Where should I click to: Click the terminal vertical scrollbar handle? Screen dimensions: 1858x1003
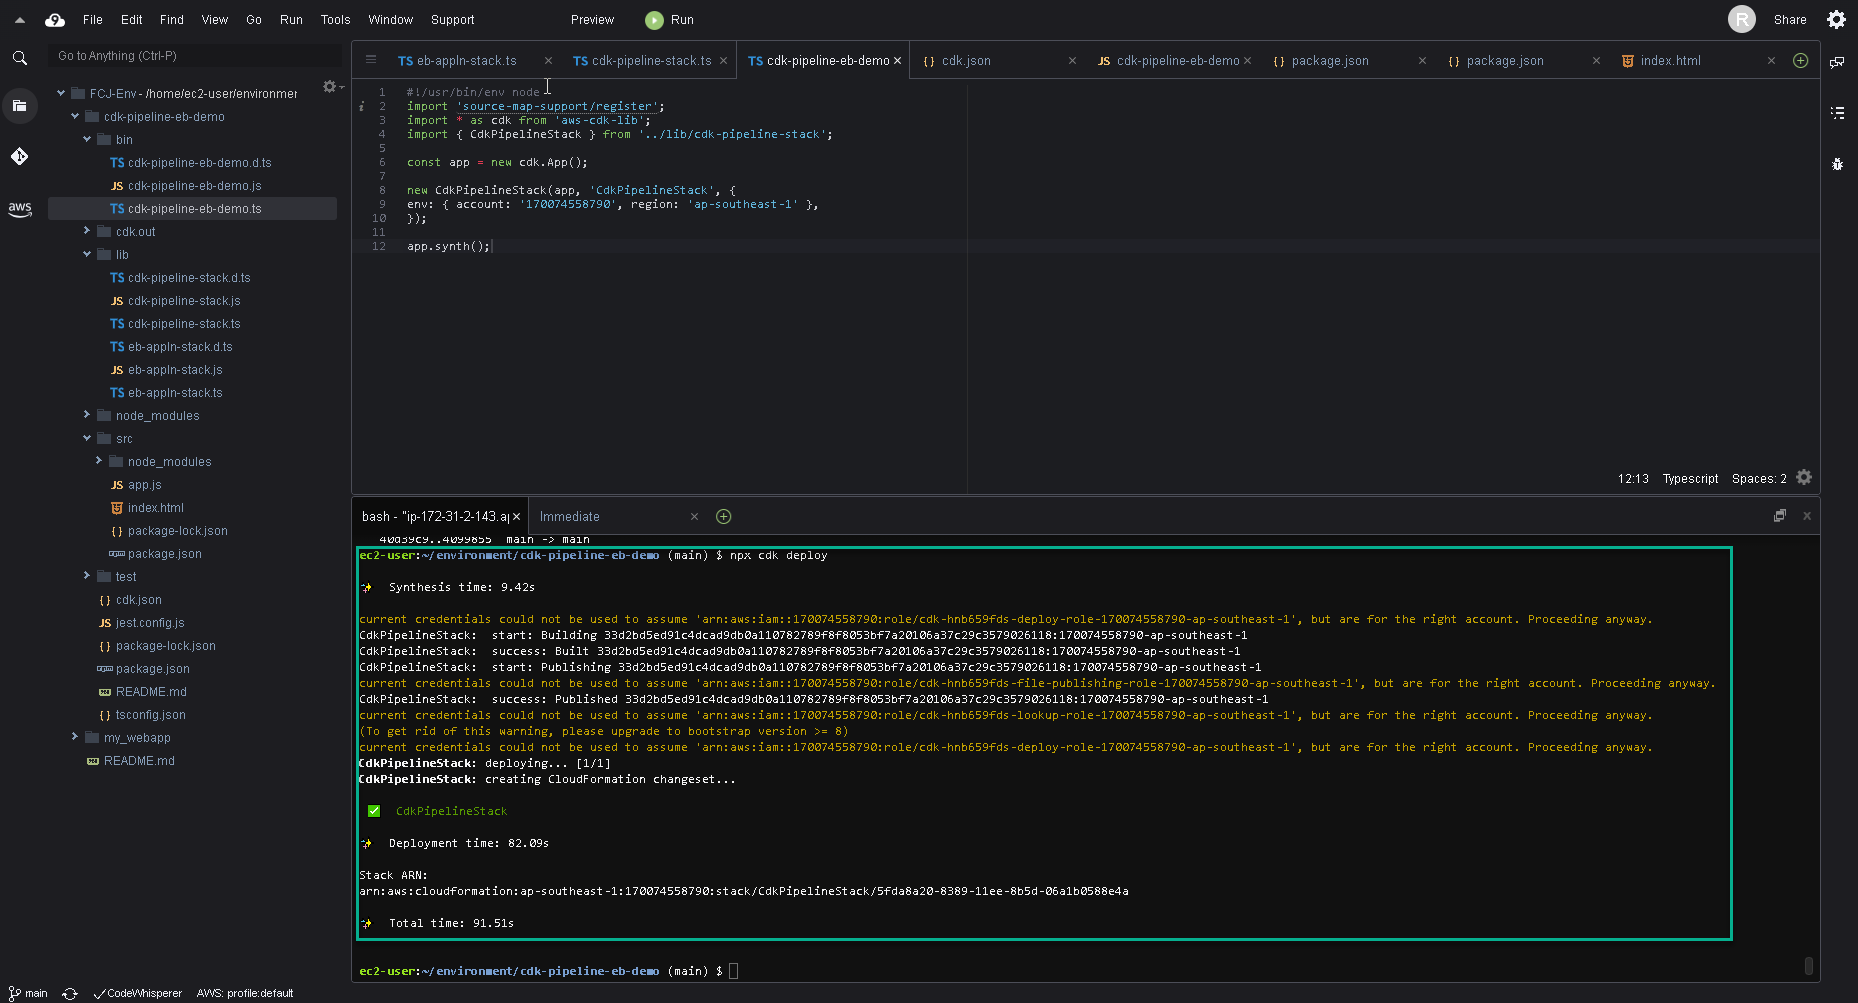pos(1808,965)
